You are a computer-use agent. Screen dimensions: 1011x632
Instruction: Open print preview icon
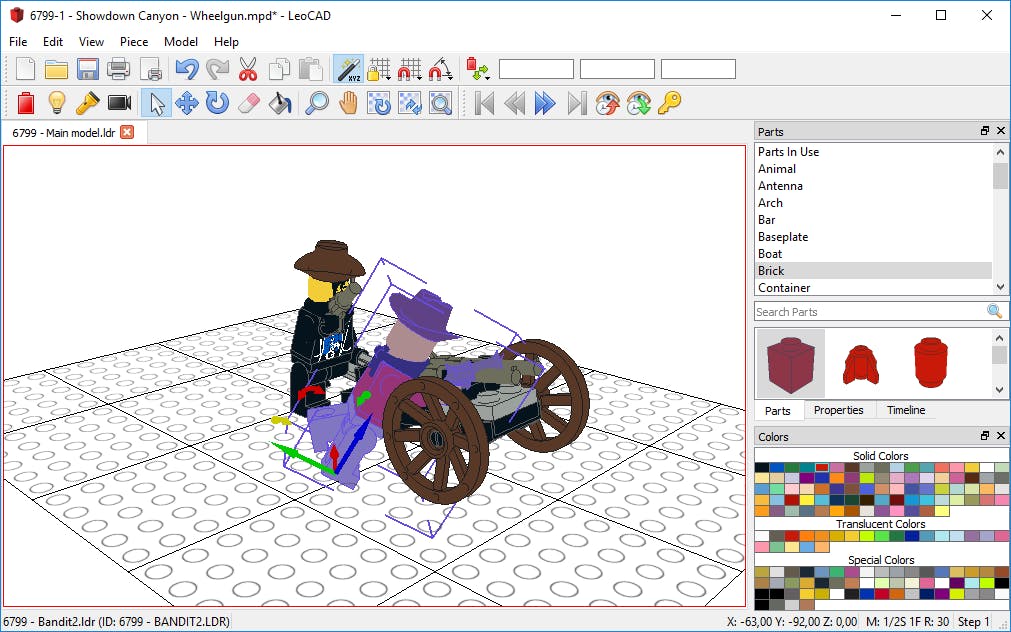pos(150,69)
